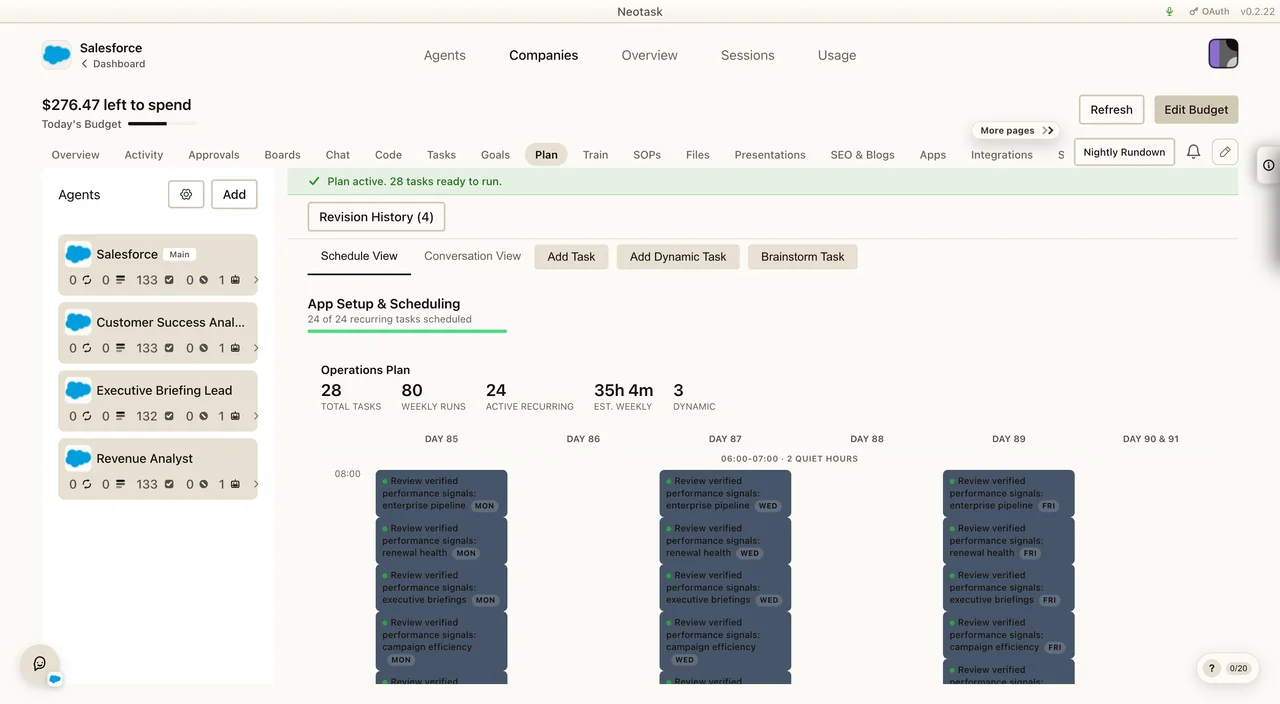Viewport: 1280px width, 704px height.
Task: Open the Sessions top navigation item
Action: [747, 55]
